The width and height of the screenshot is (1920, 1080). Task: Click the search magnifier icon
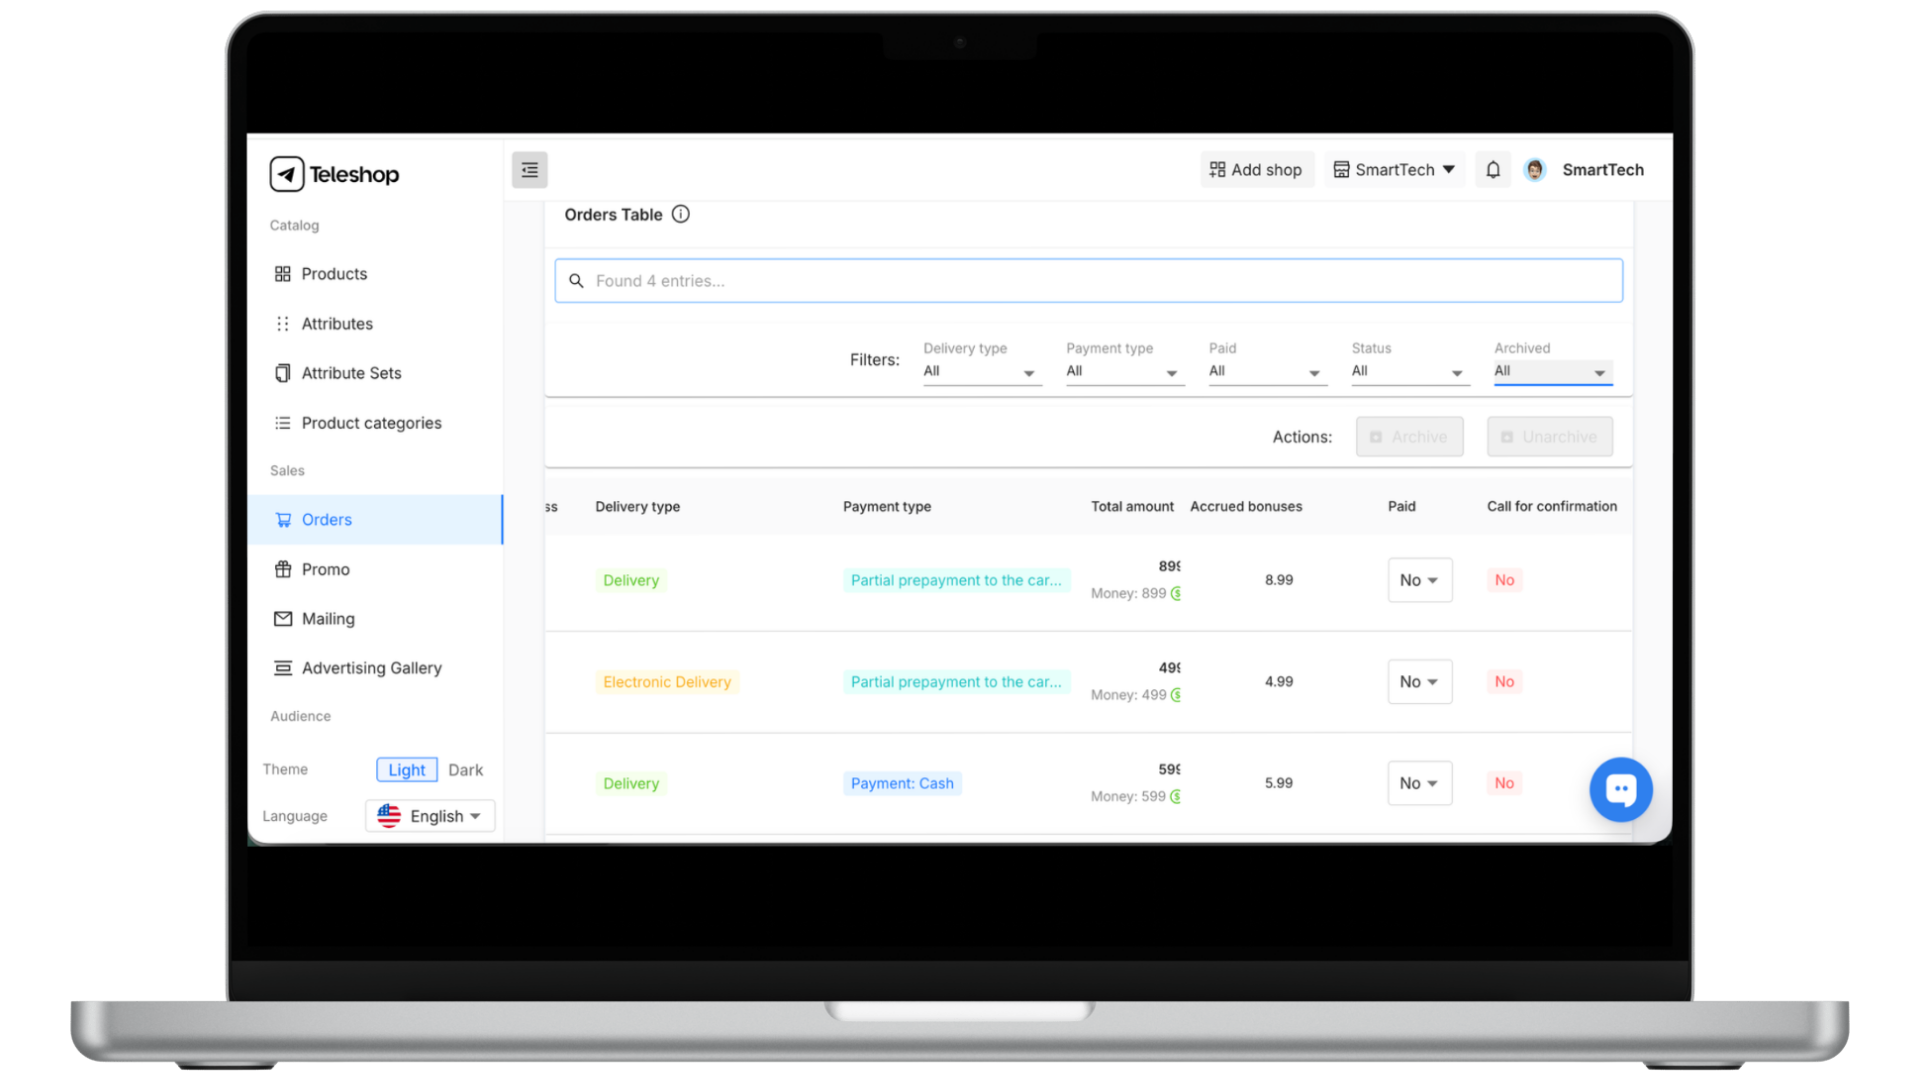click(576, 281)
